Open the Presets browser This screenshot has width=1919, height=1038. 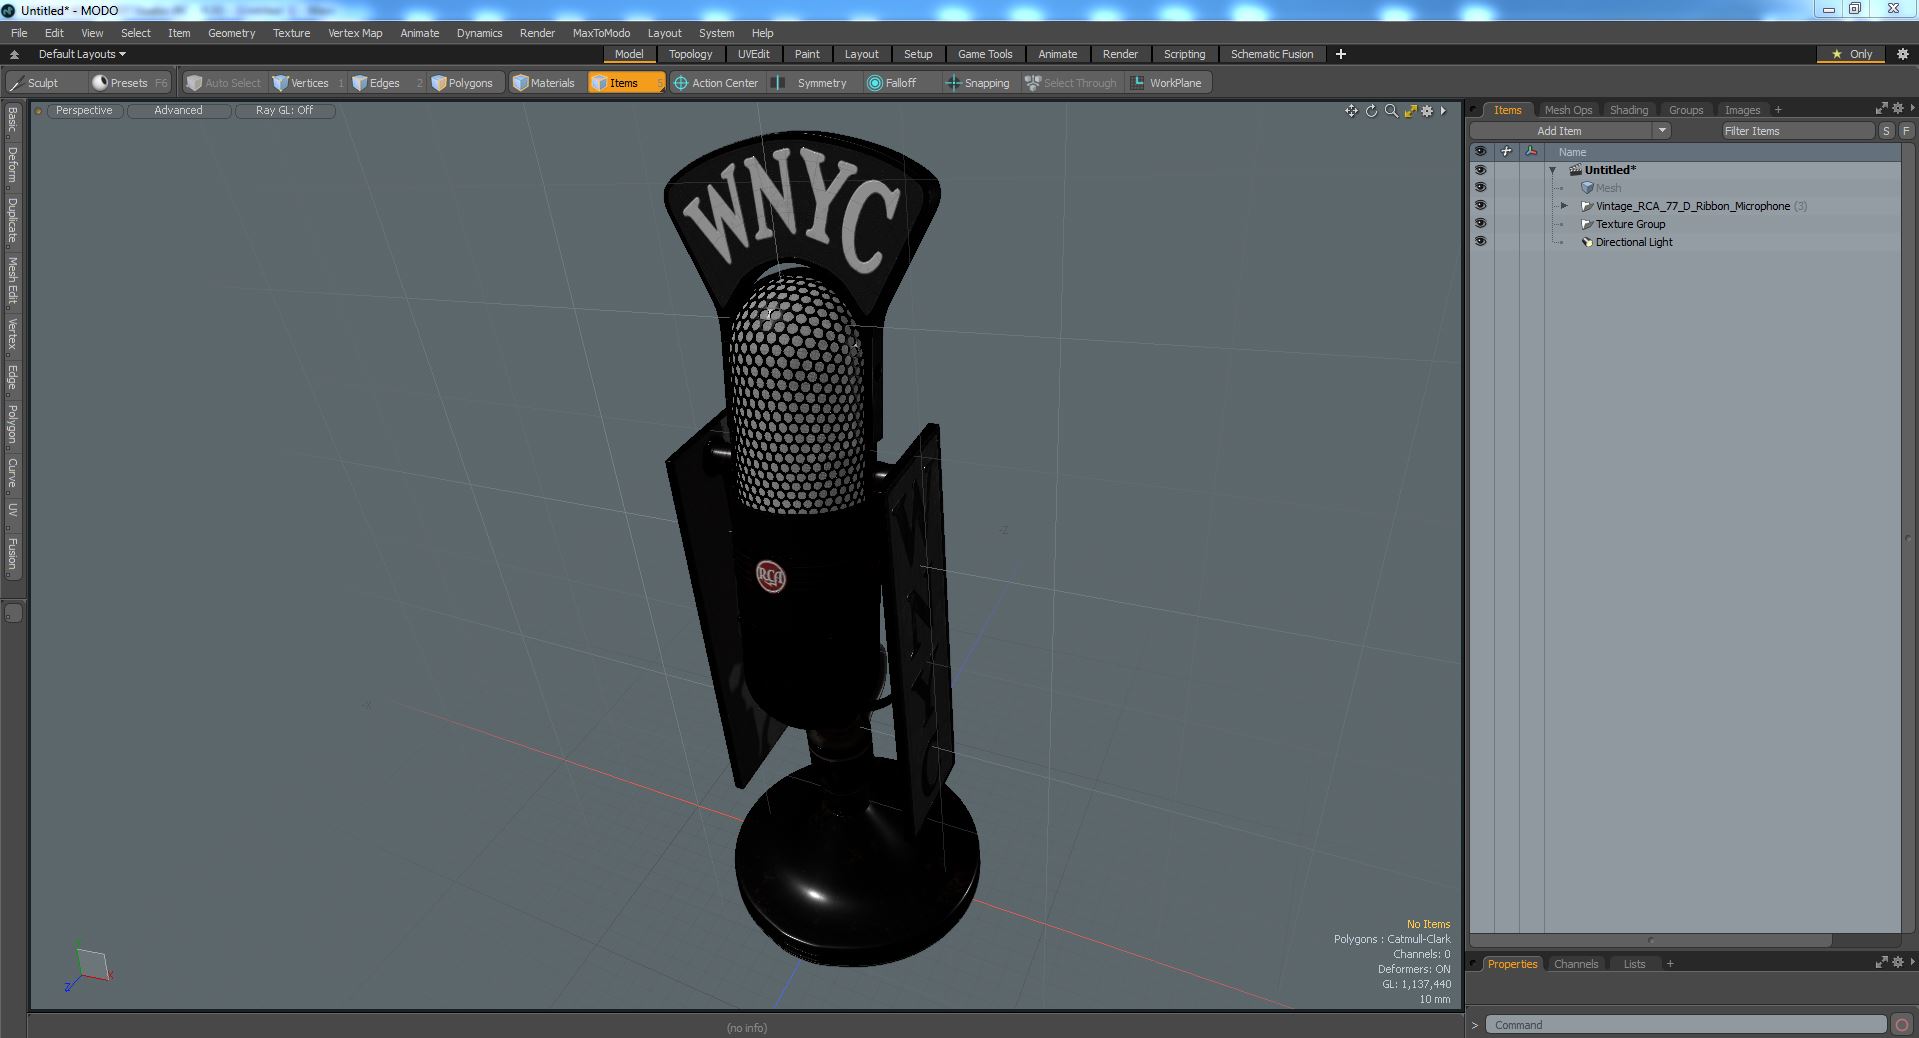(x=130, y=83)
